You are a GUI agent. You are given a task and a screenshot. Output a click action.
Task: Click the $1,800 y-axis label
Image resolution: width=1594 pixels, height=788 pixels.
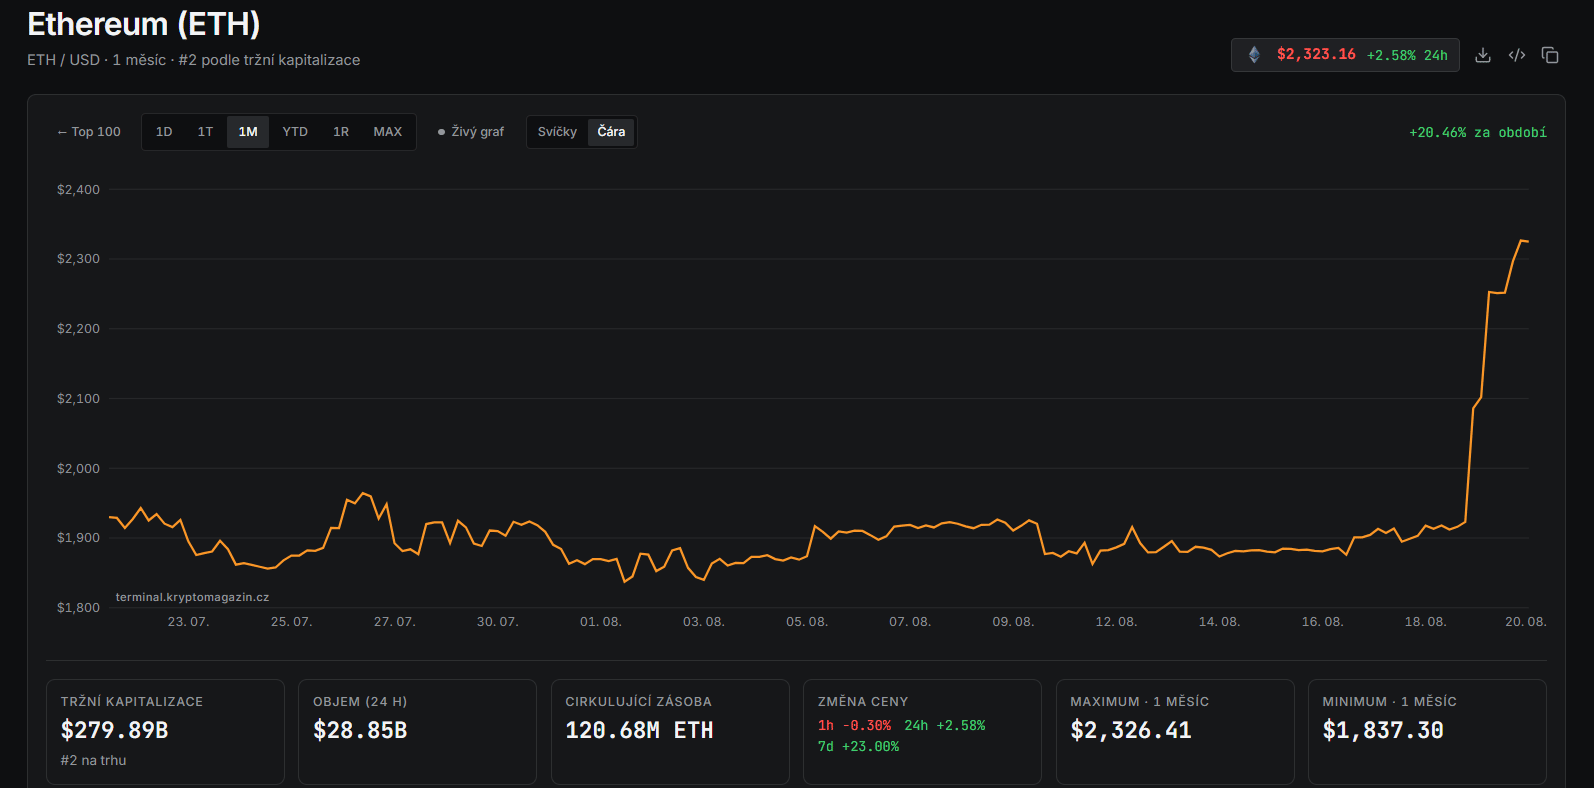(x=78, y=608)
